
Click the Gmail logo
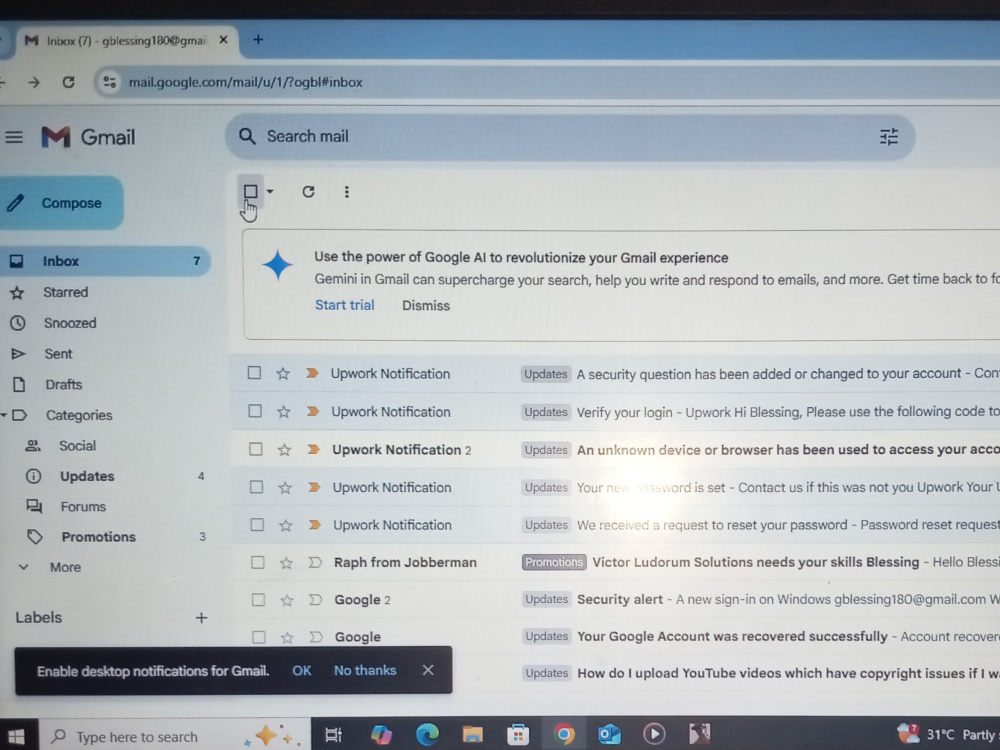tap(89, 137)
